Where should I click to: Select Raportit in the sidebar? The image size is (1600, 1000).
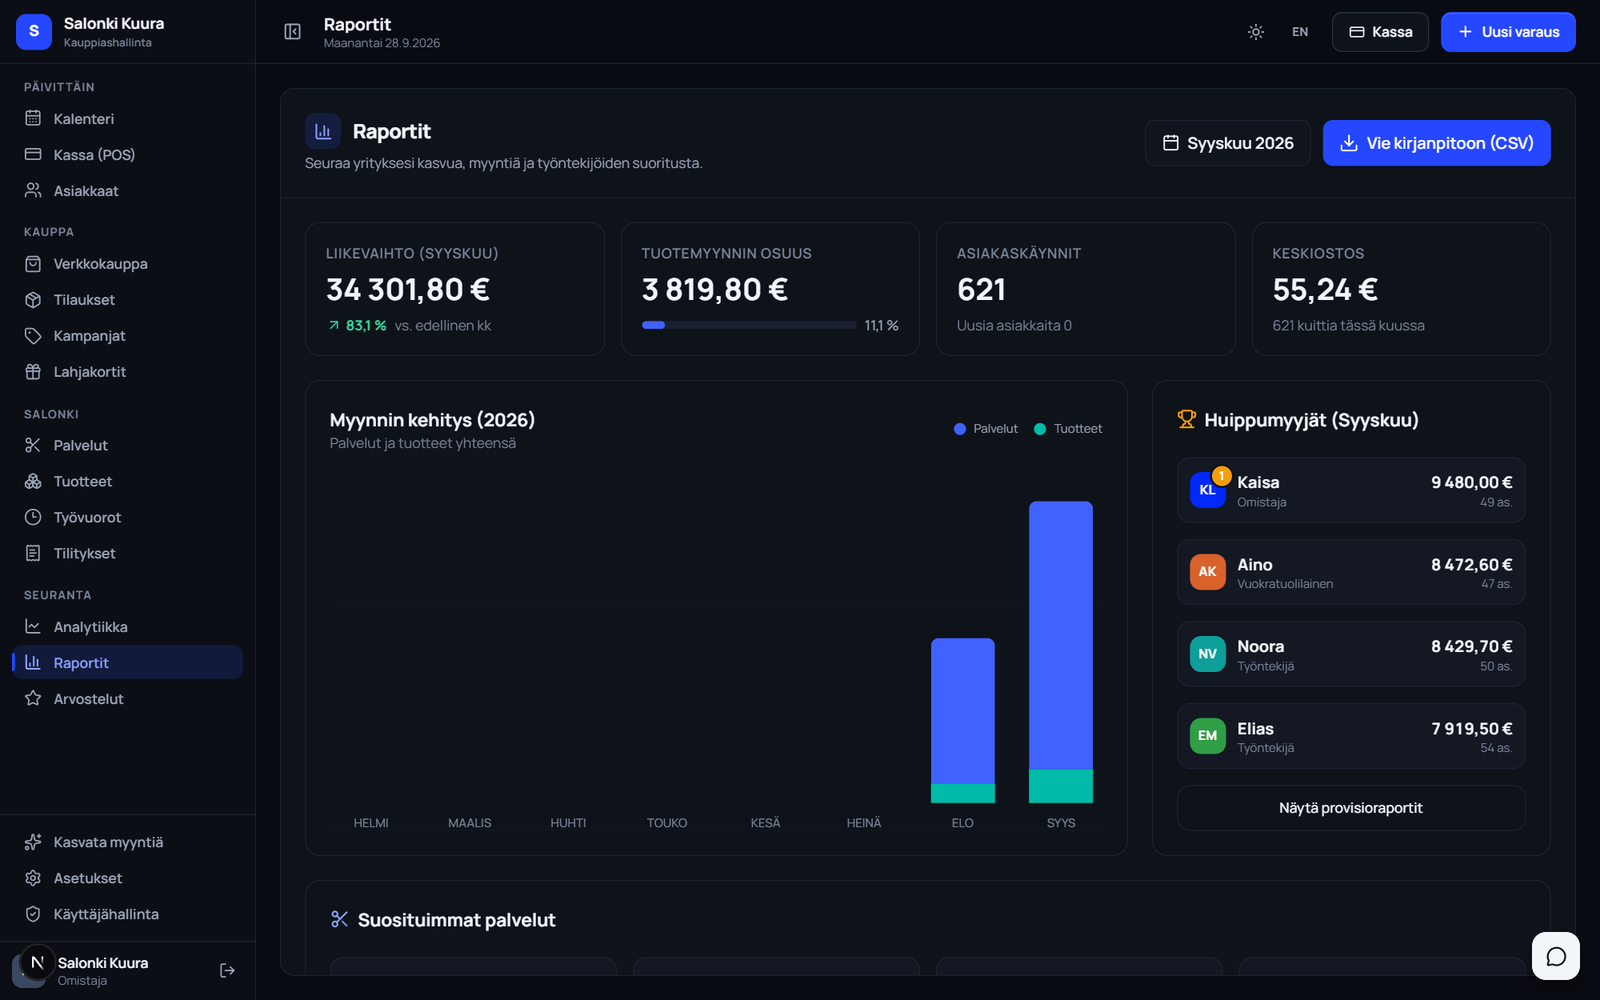127,663
